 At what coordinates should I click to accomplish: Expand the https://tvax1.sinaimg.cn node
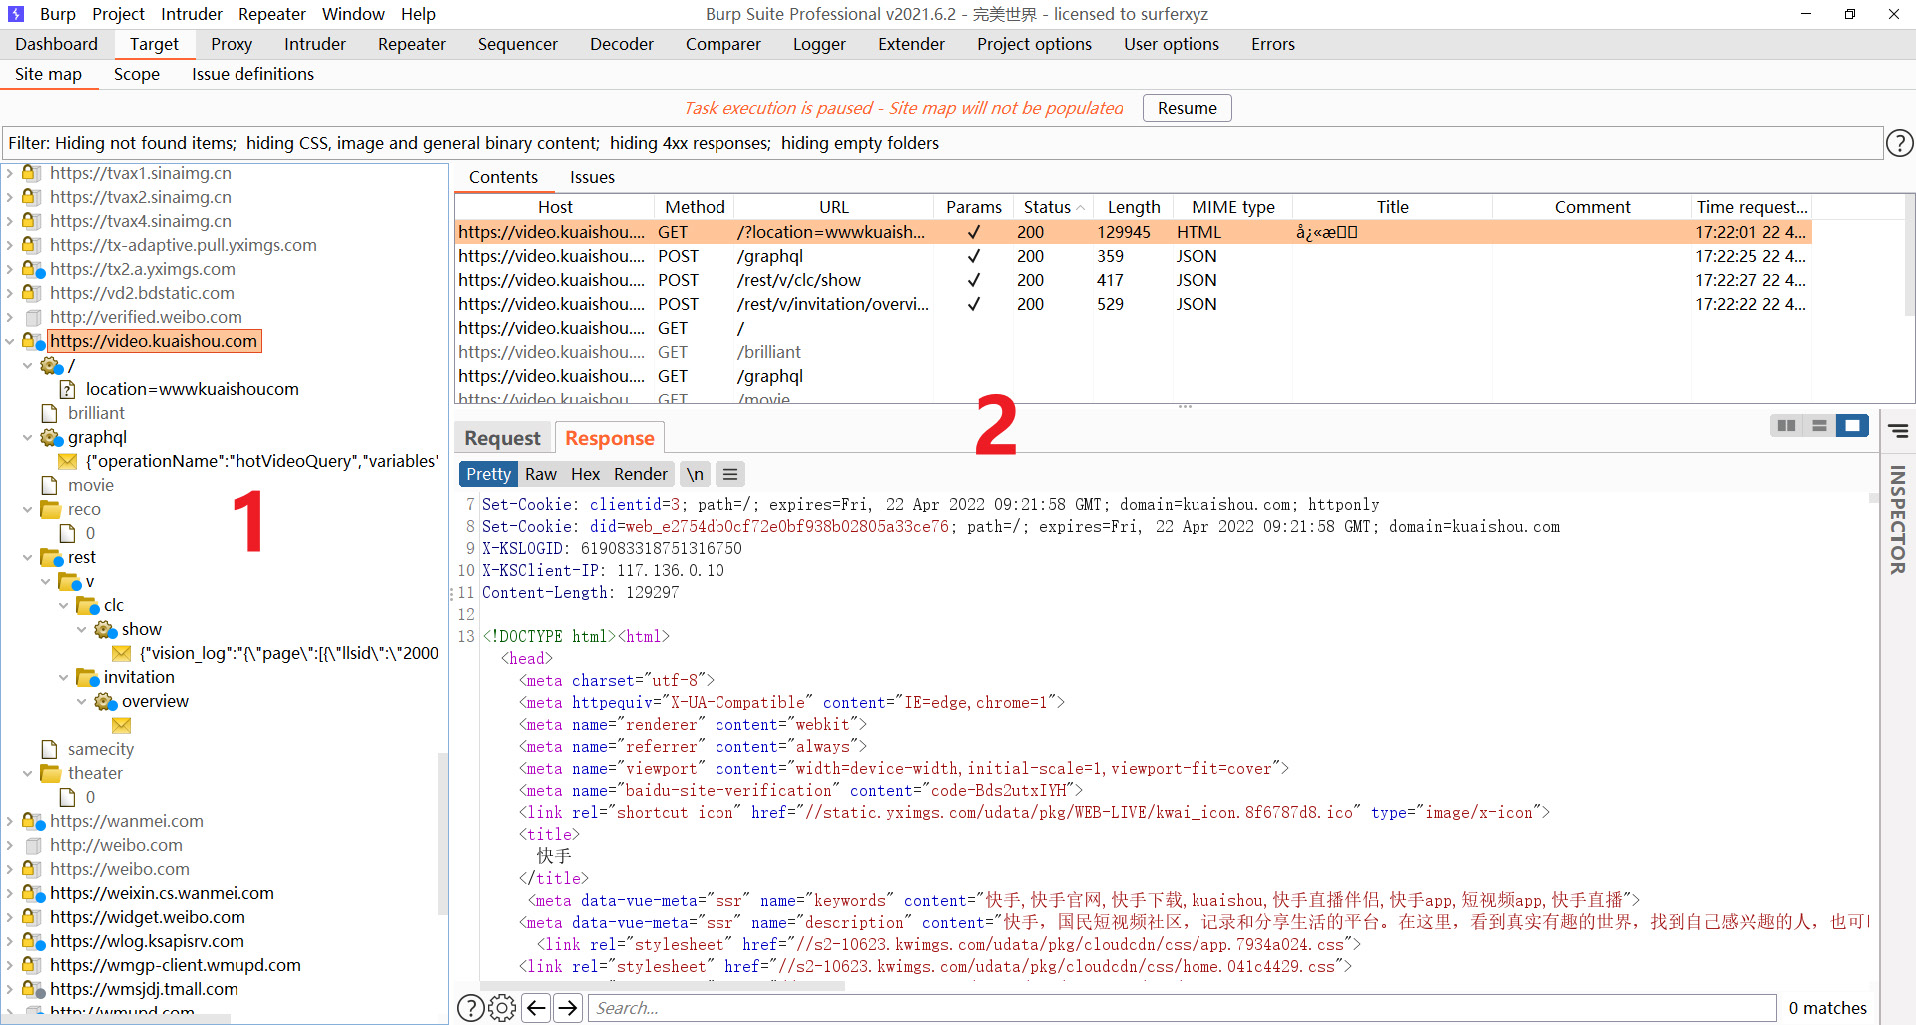click(x=10, y=173)
